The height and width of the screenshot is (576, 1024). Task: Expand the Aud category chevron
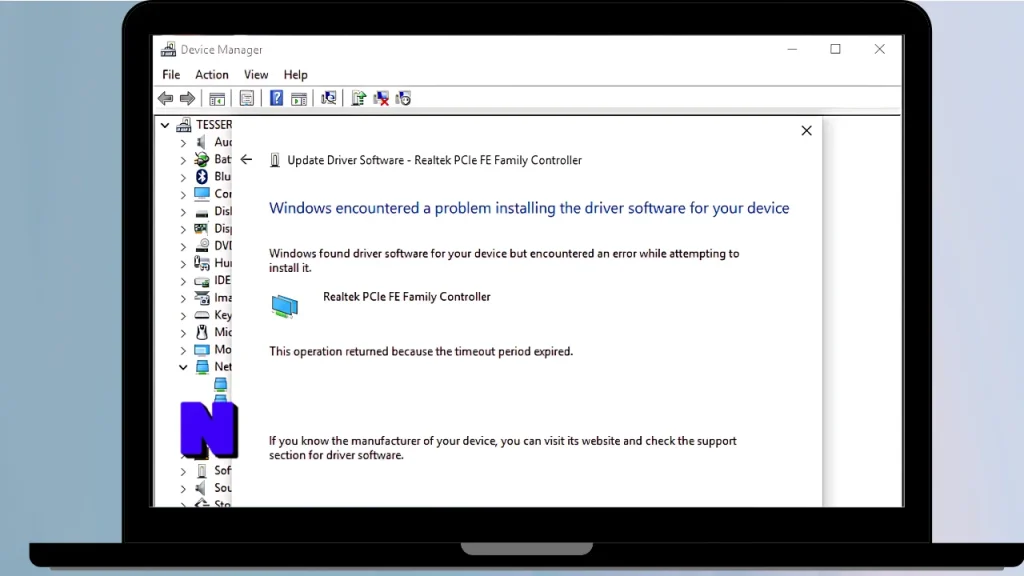coord(183,142)
